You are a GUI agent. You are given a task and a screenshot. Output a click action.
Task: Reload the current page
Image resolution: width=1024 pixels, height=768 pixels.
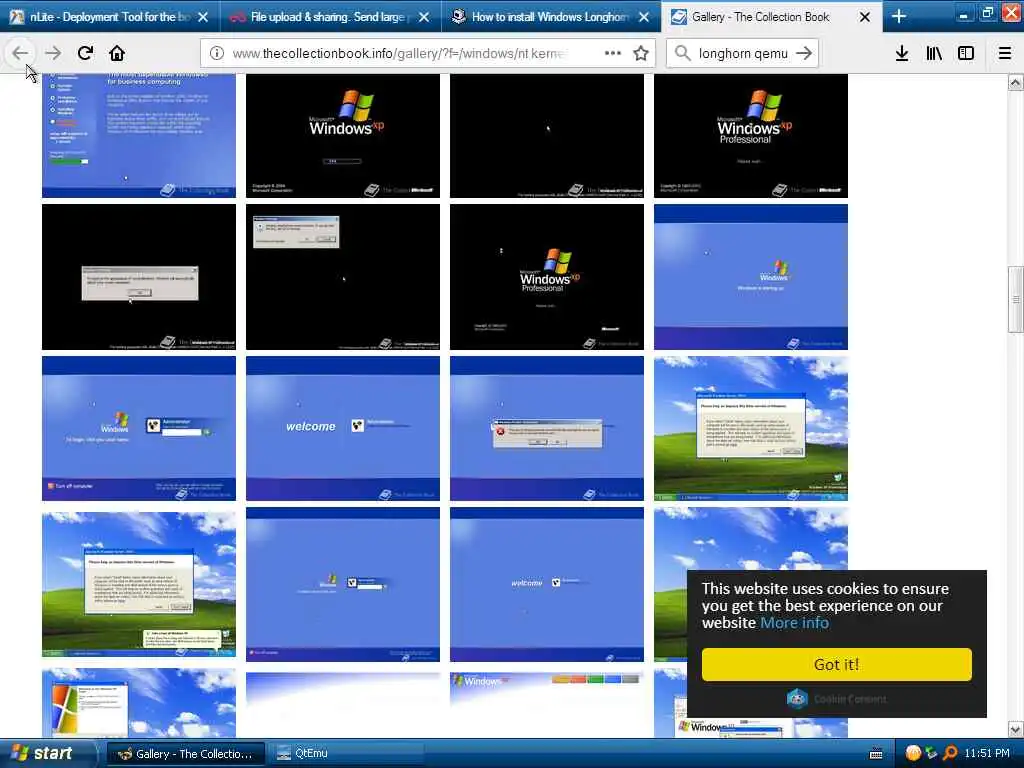(x=85, y=53)
